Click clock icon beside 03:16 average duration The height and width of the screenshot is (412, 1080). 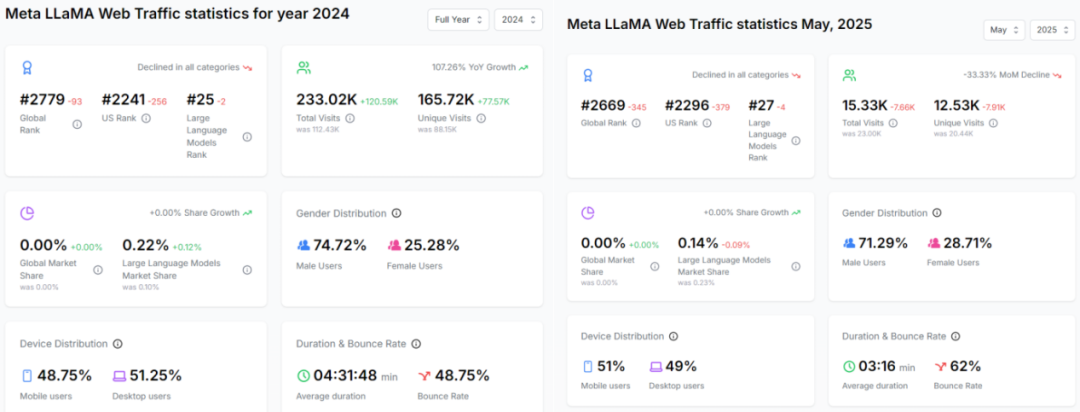849,367
